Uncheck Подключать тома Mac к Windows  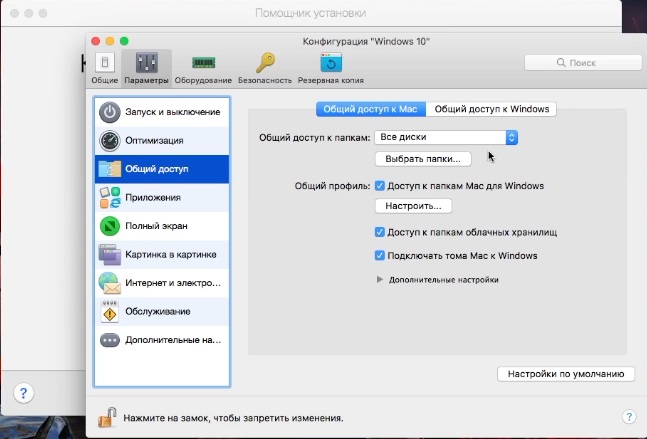click(x=380, y=256)
